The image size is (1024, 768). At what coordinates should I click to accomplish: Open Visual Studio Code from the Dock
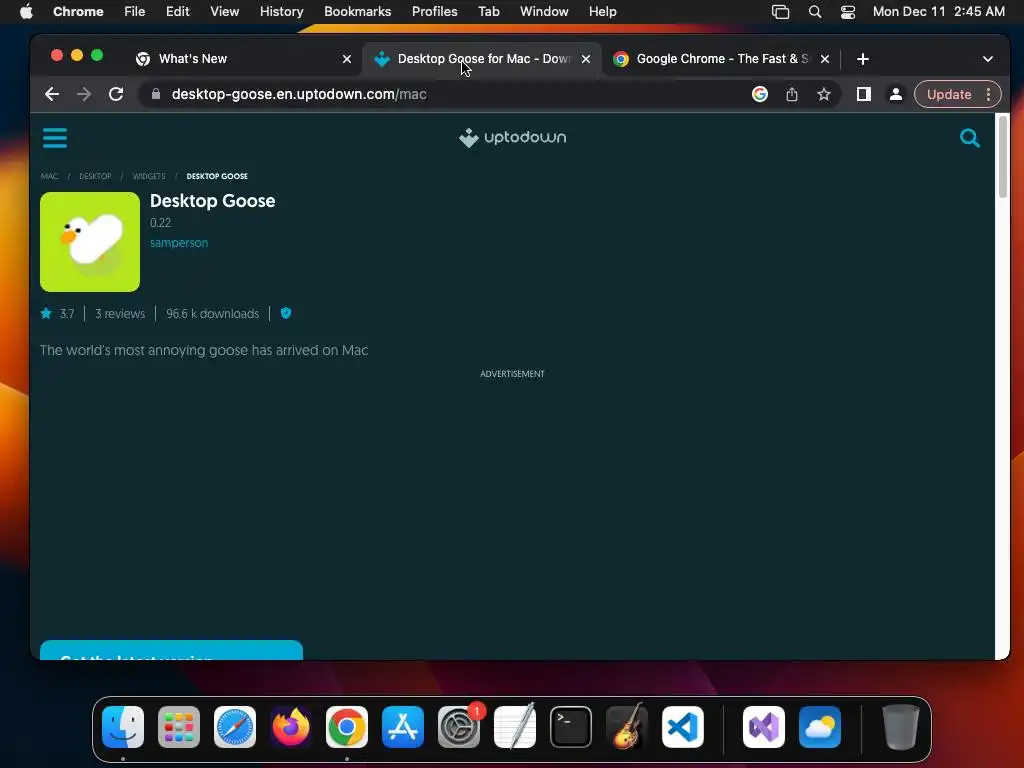(683, 727)
